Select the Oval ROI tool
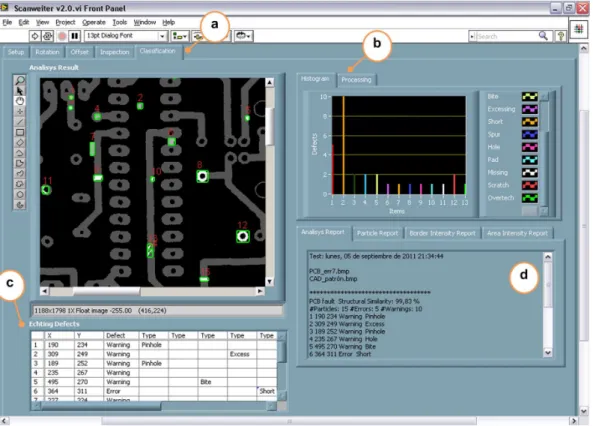Viewport: 593px width, 426px height. coord(20,194)
